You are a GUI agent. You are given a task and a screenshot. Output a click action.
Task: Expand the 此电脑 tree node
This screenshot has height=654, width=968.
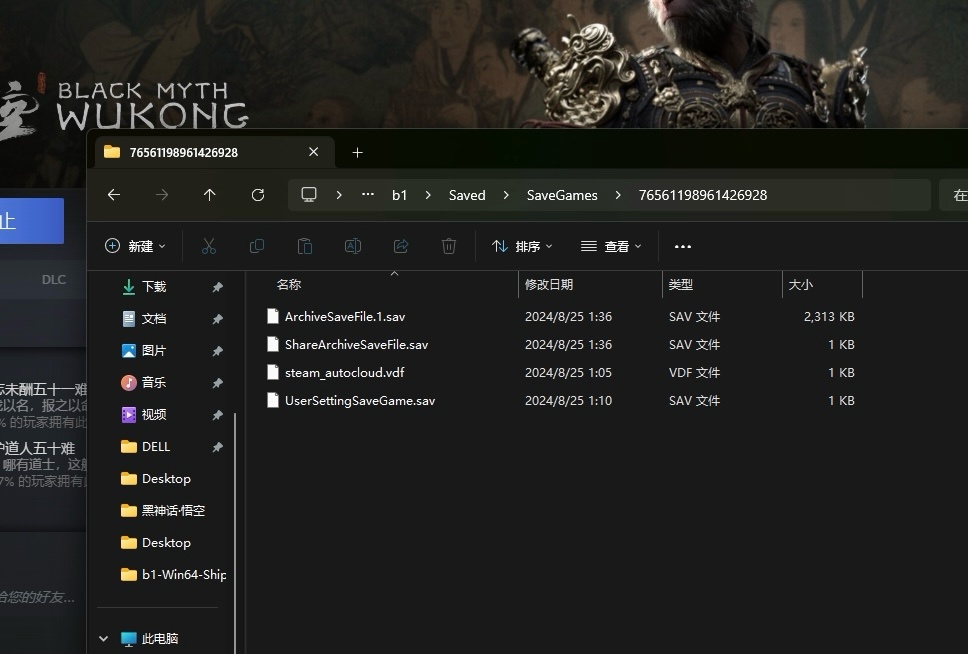(x=104, y=638)
